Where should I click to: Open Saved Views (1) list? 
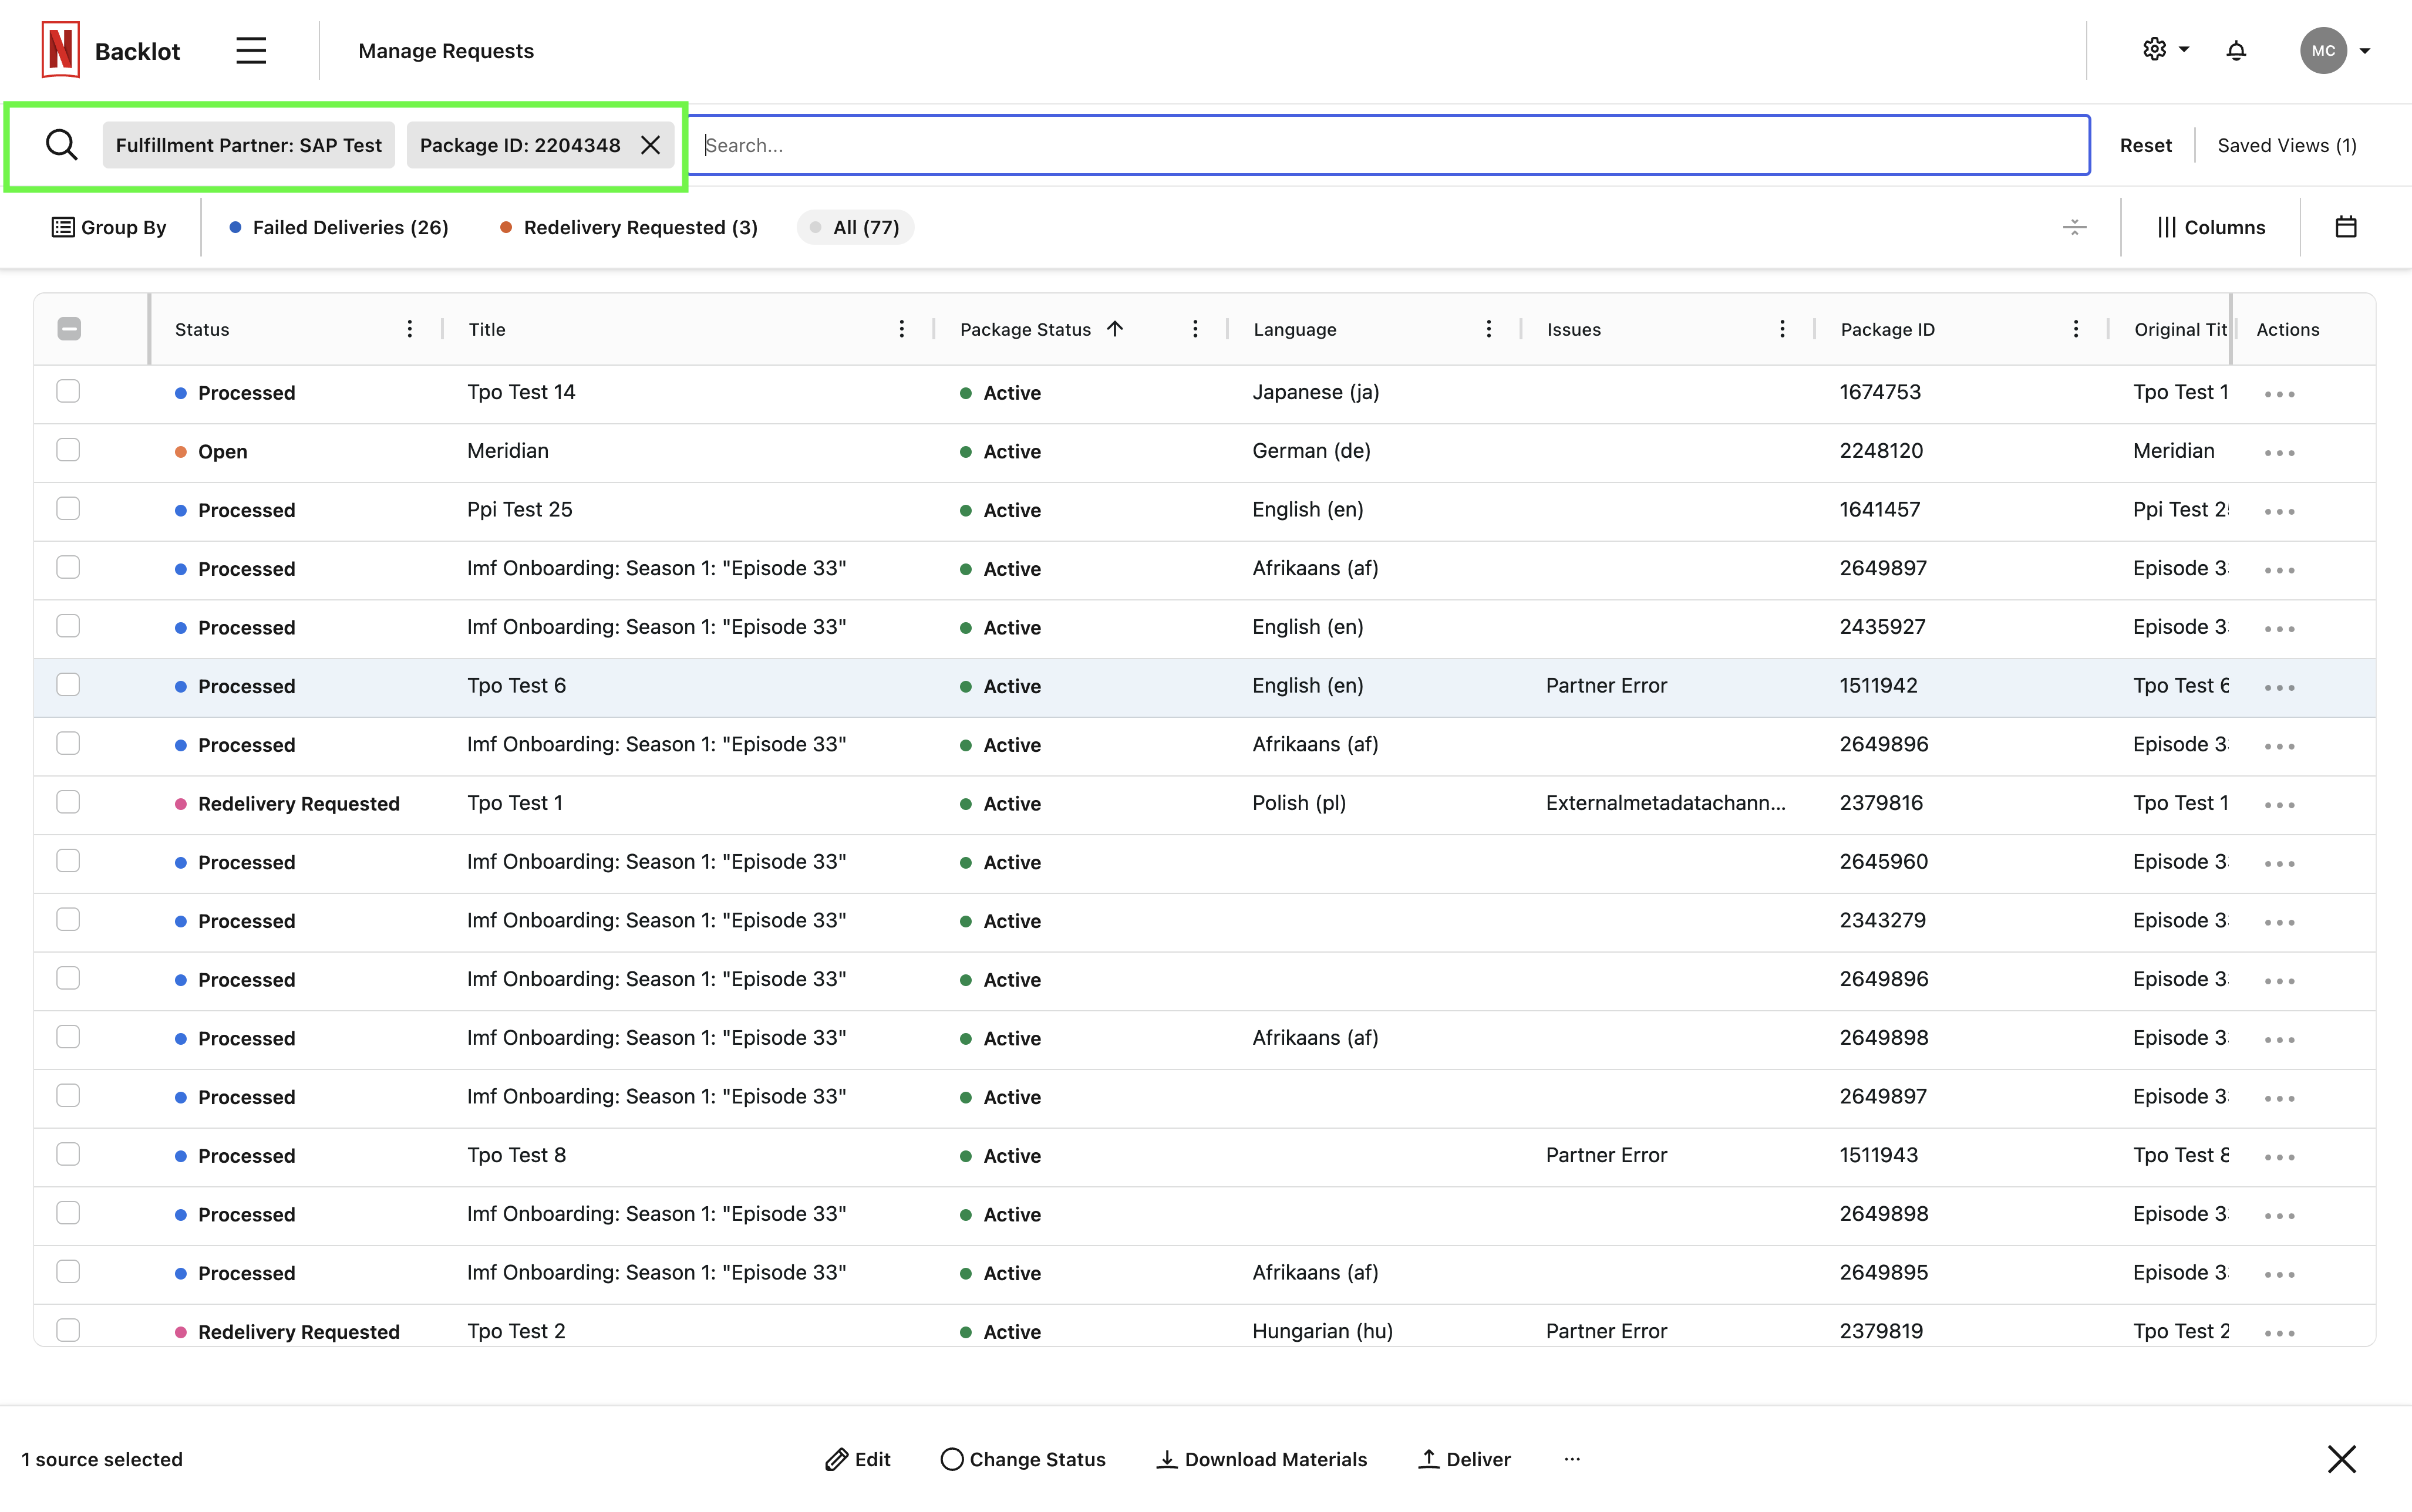pos(2286,145)
